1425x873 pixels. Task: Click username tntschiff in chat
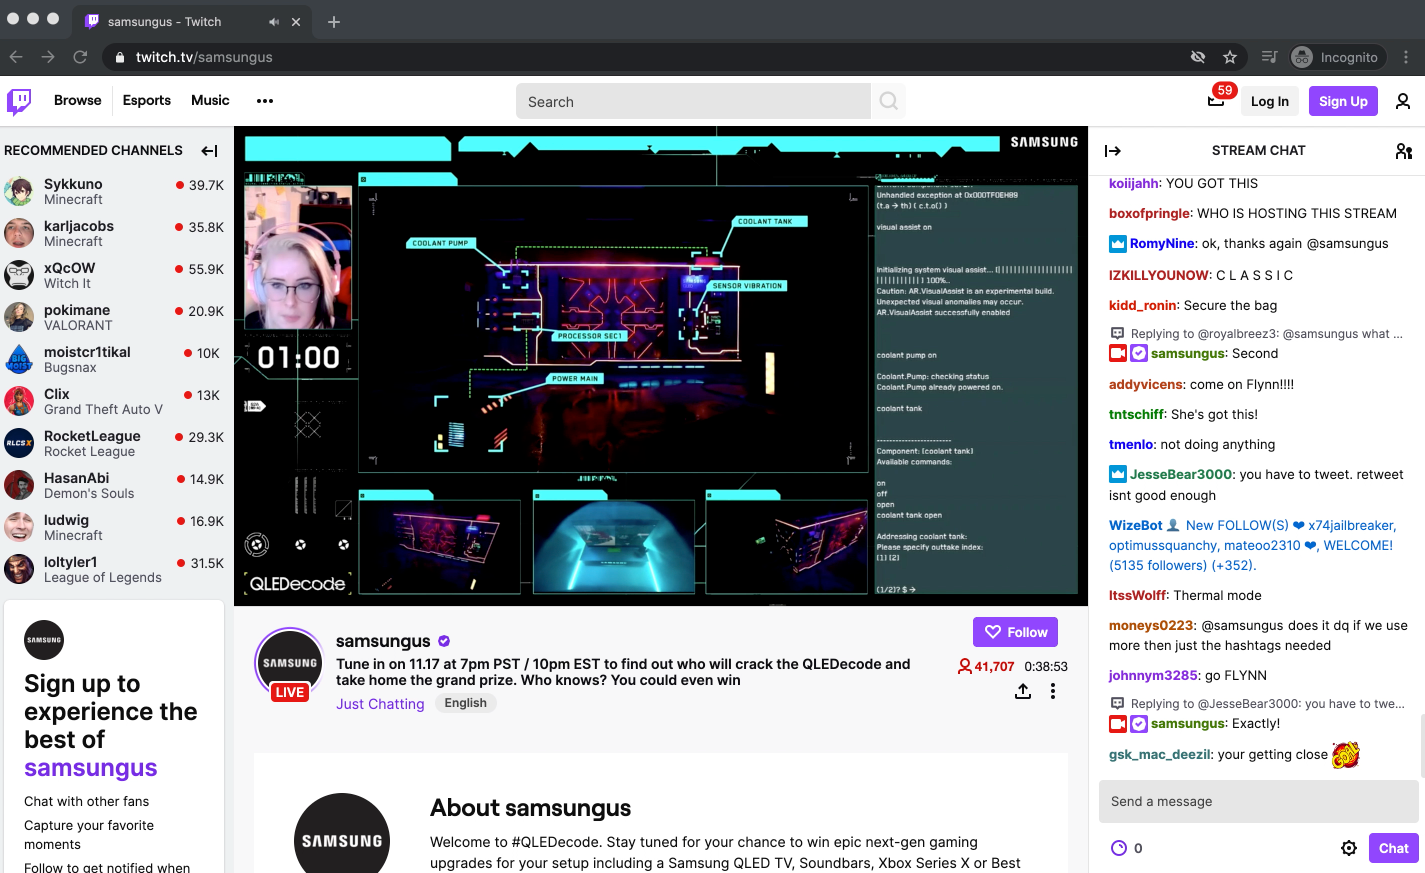(x=1137, y=414)
